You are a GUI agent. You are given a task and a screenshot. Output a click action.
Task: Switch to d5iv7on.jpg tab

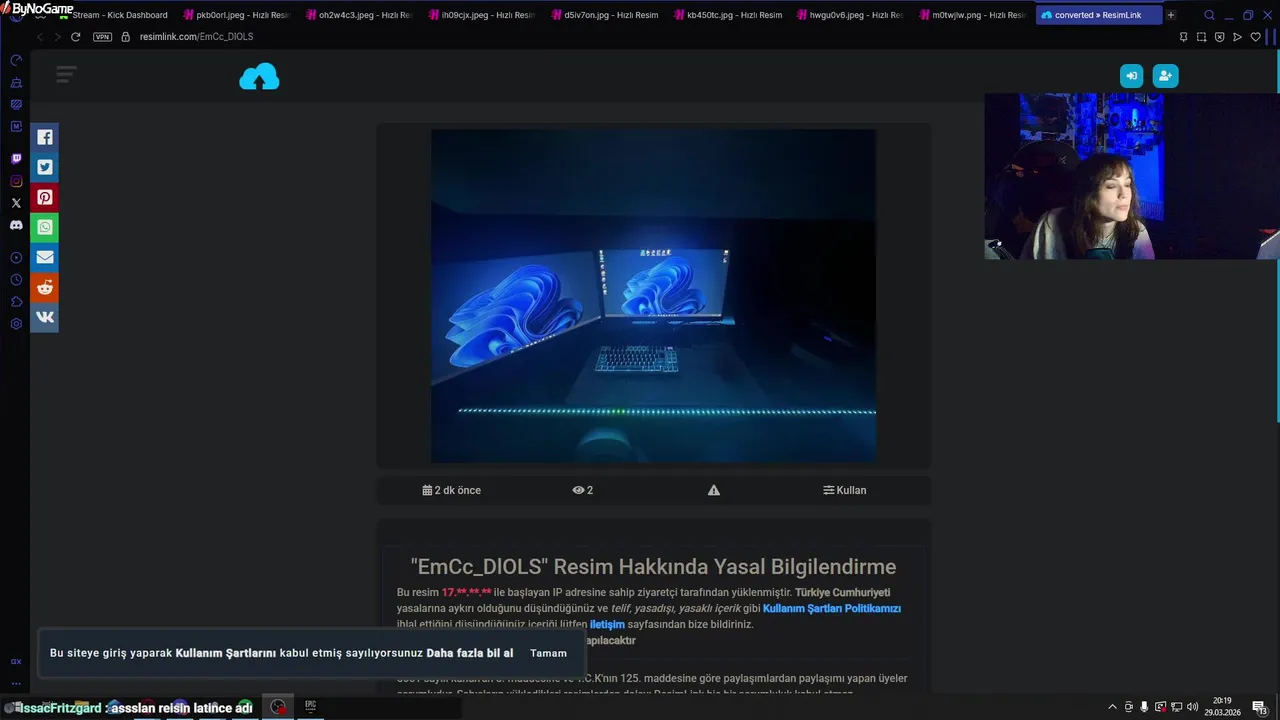603,15
